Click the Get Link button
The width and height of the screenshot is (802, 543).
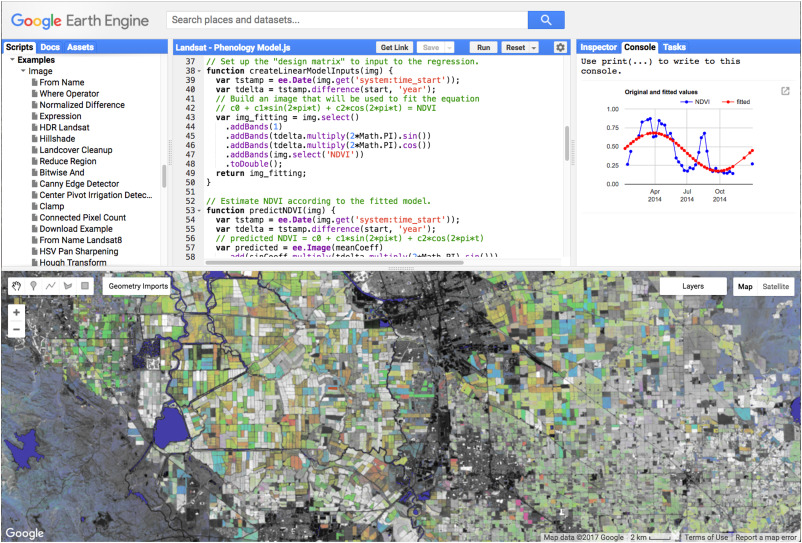pyautogui.click(x=395, y=47)
